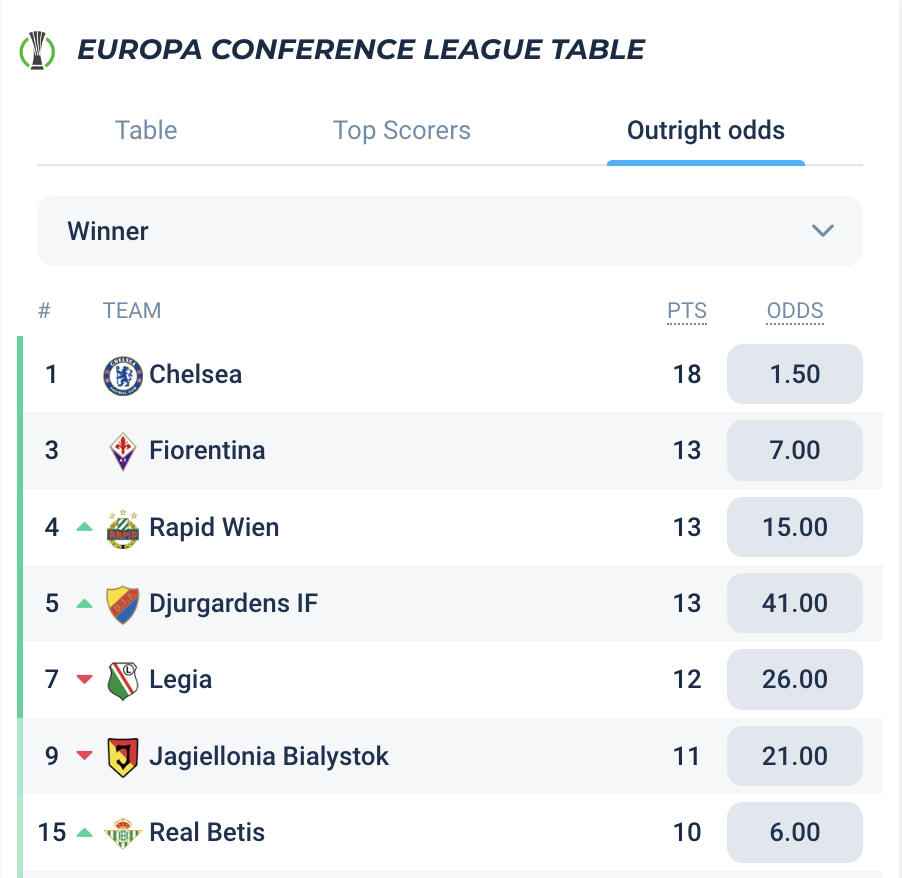Click the dropdown chevron arrow
902x878 pixels.
click(x=823, y=231)
